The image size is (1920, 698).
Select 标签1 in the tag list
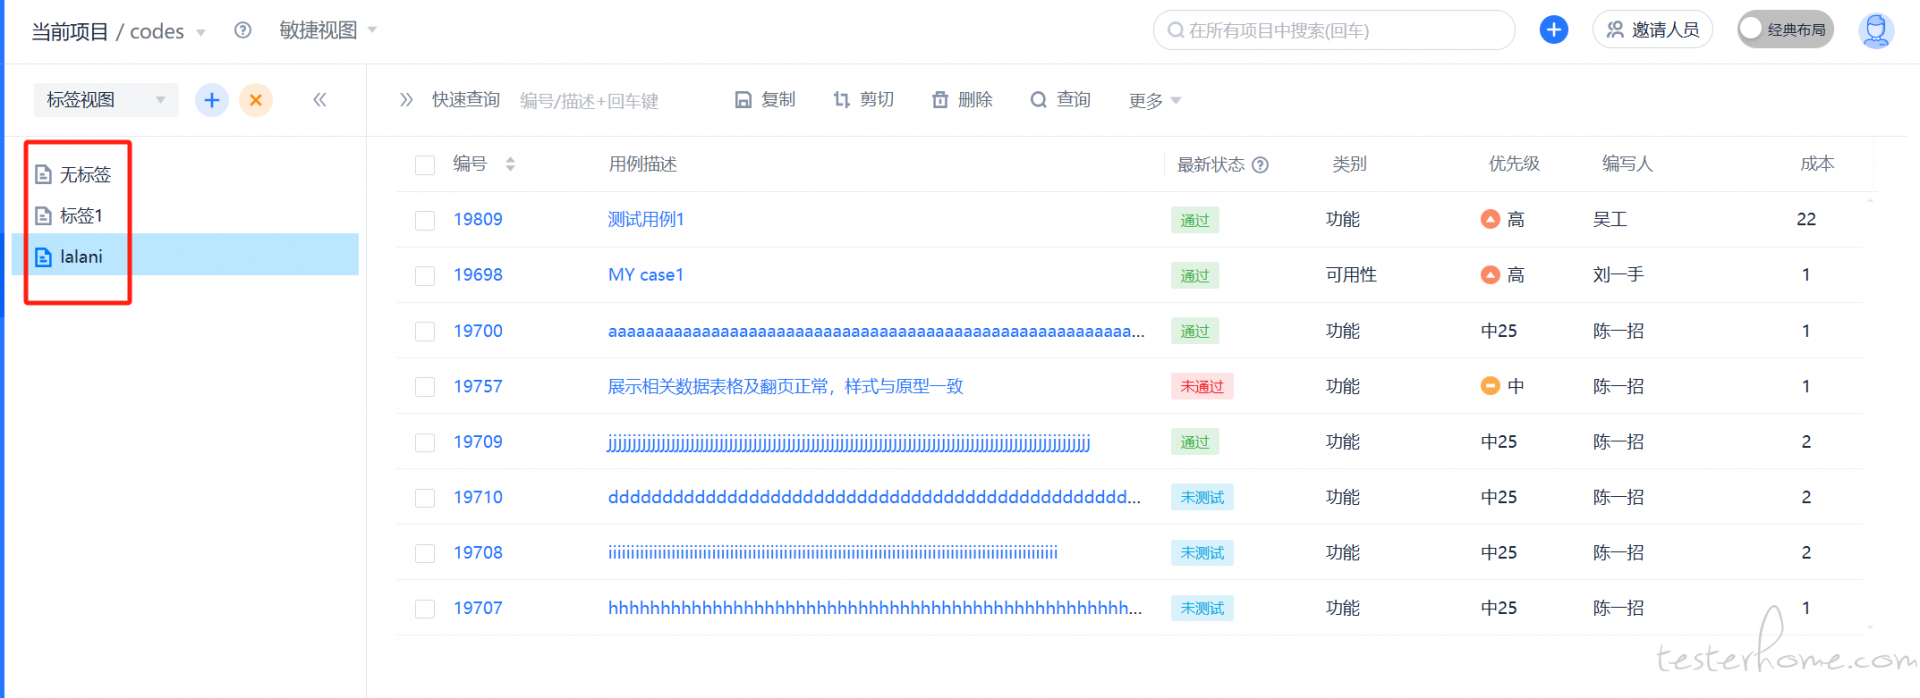click(x=81, y=216)
